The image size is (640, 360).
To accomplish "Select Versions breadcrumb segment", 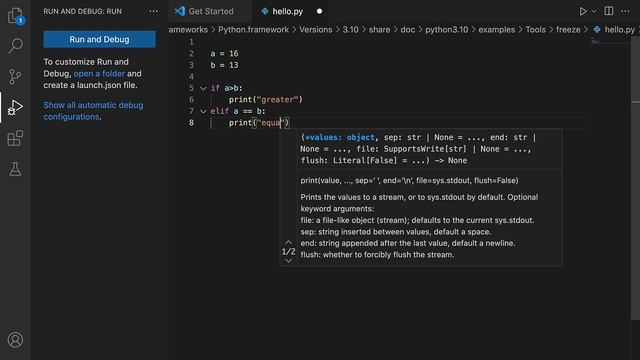I will (x=316, y=30).
